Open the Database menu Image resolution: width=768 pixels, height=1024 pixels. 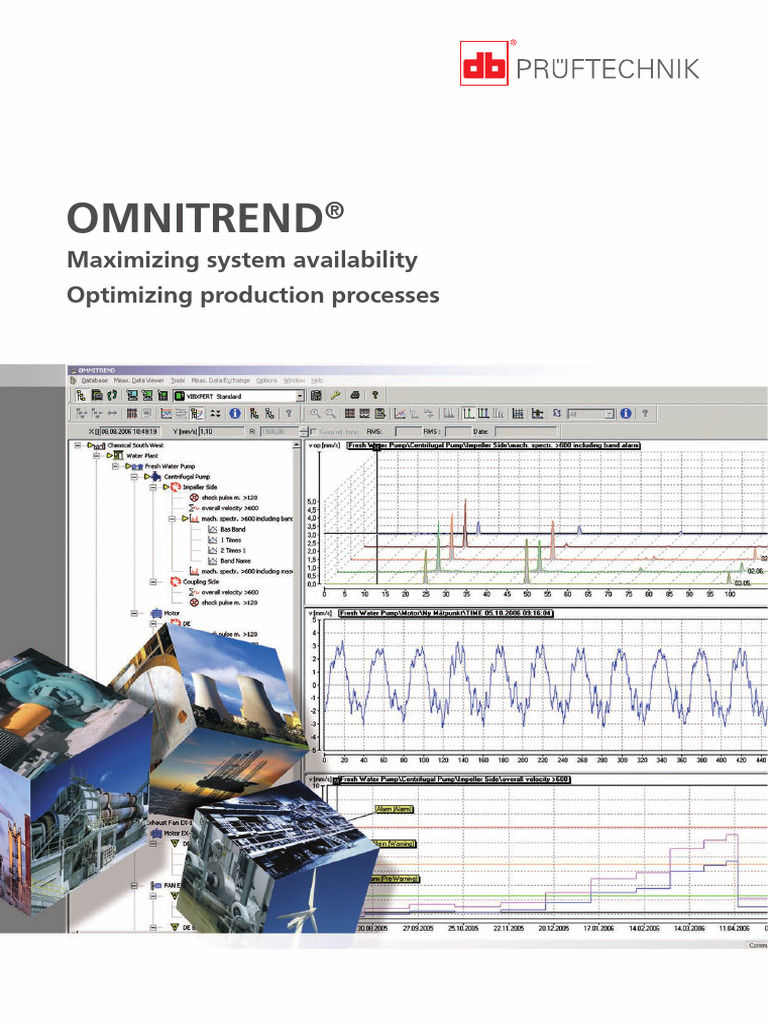95,380
